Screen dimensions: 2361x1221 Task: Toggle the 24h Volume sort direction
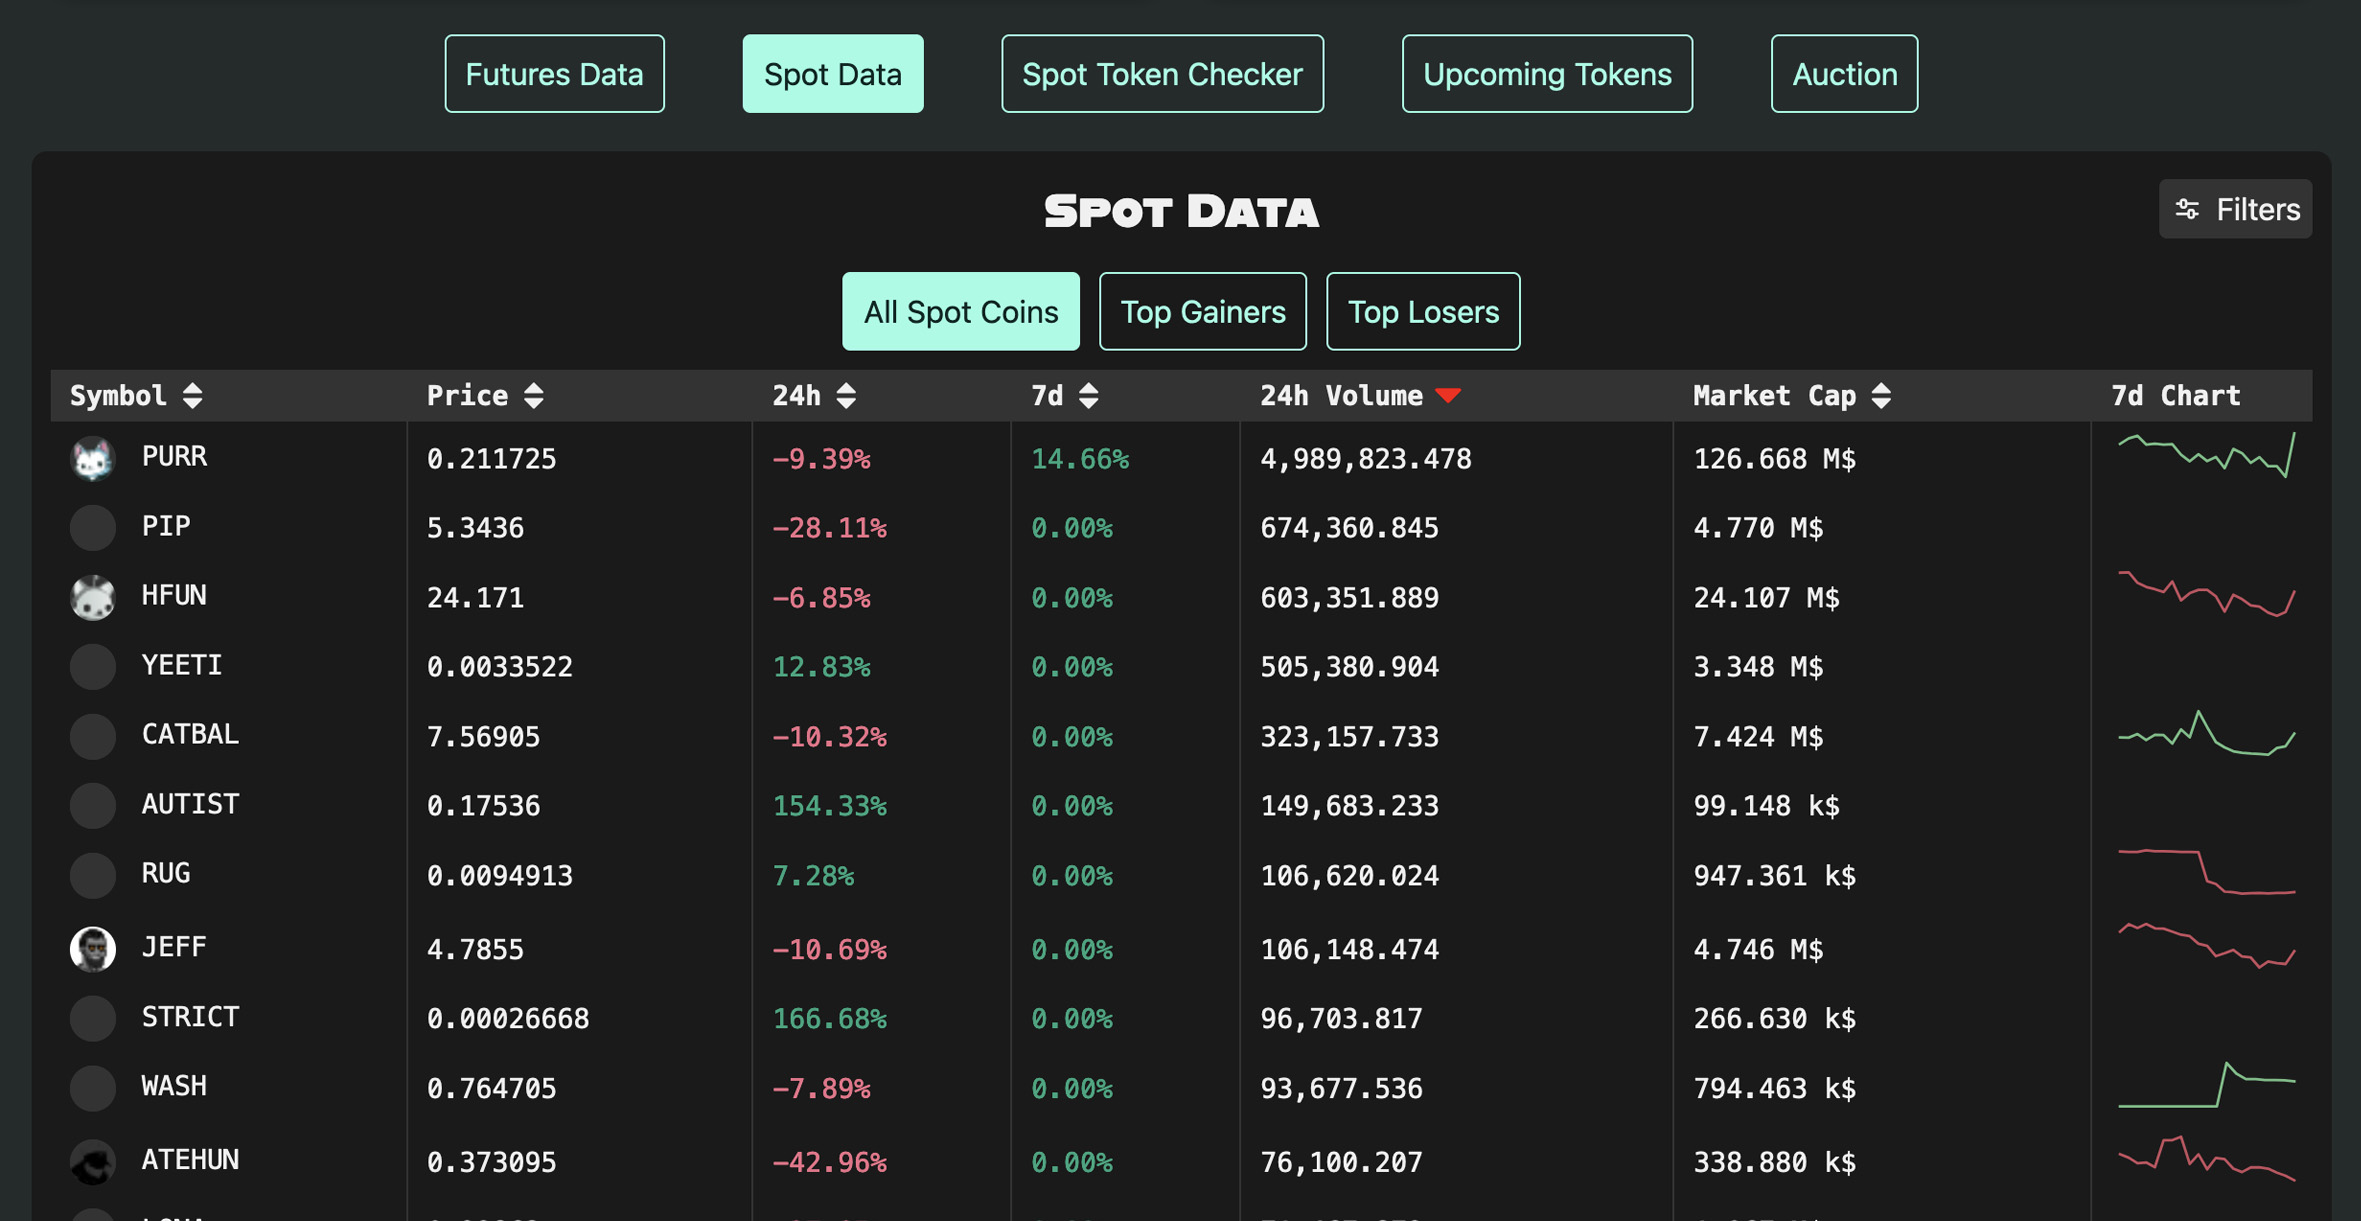tap(1448, 395)
